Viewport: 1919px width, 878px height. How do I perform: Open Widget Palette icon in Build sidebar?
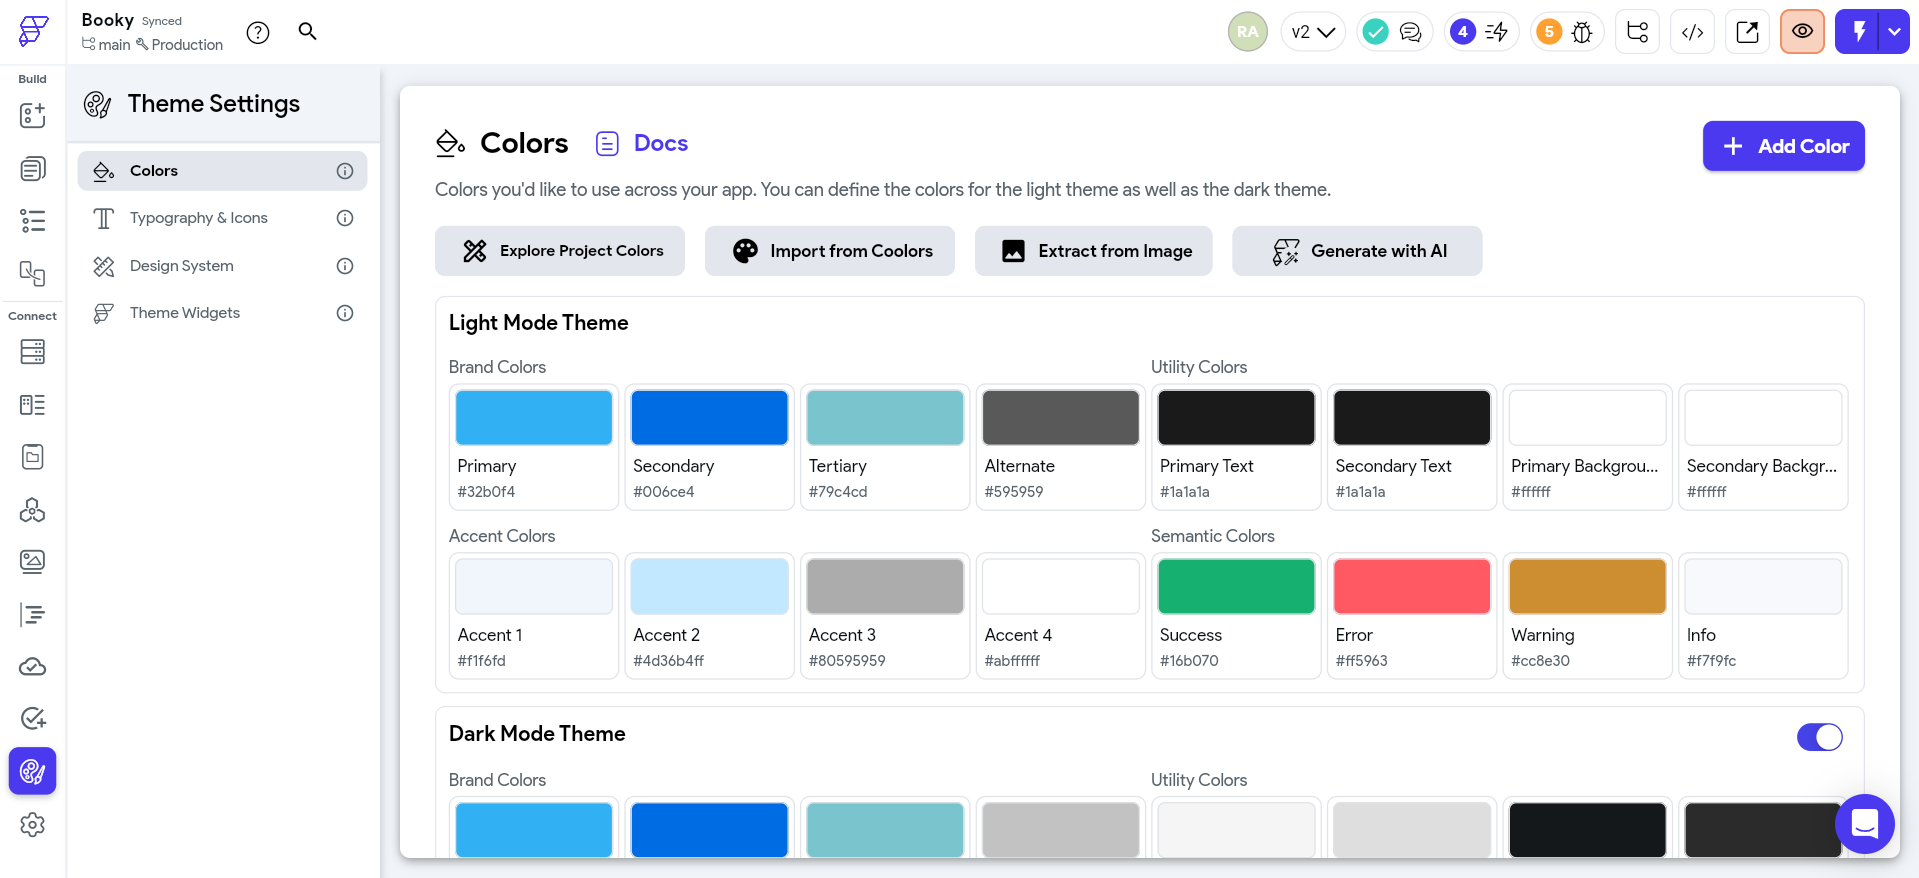click(x=33, y=115)
